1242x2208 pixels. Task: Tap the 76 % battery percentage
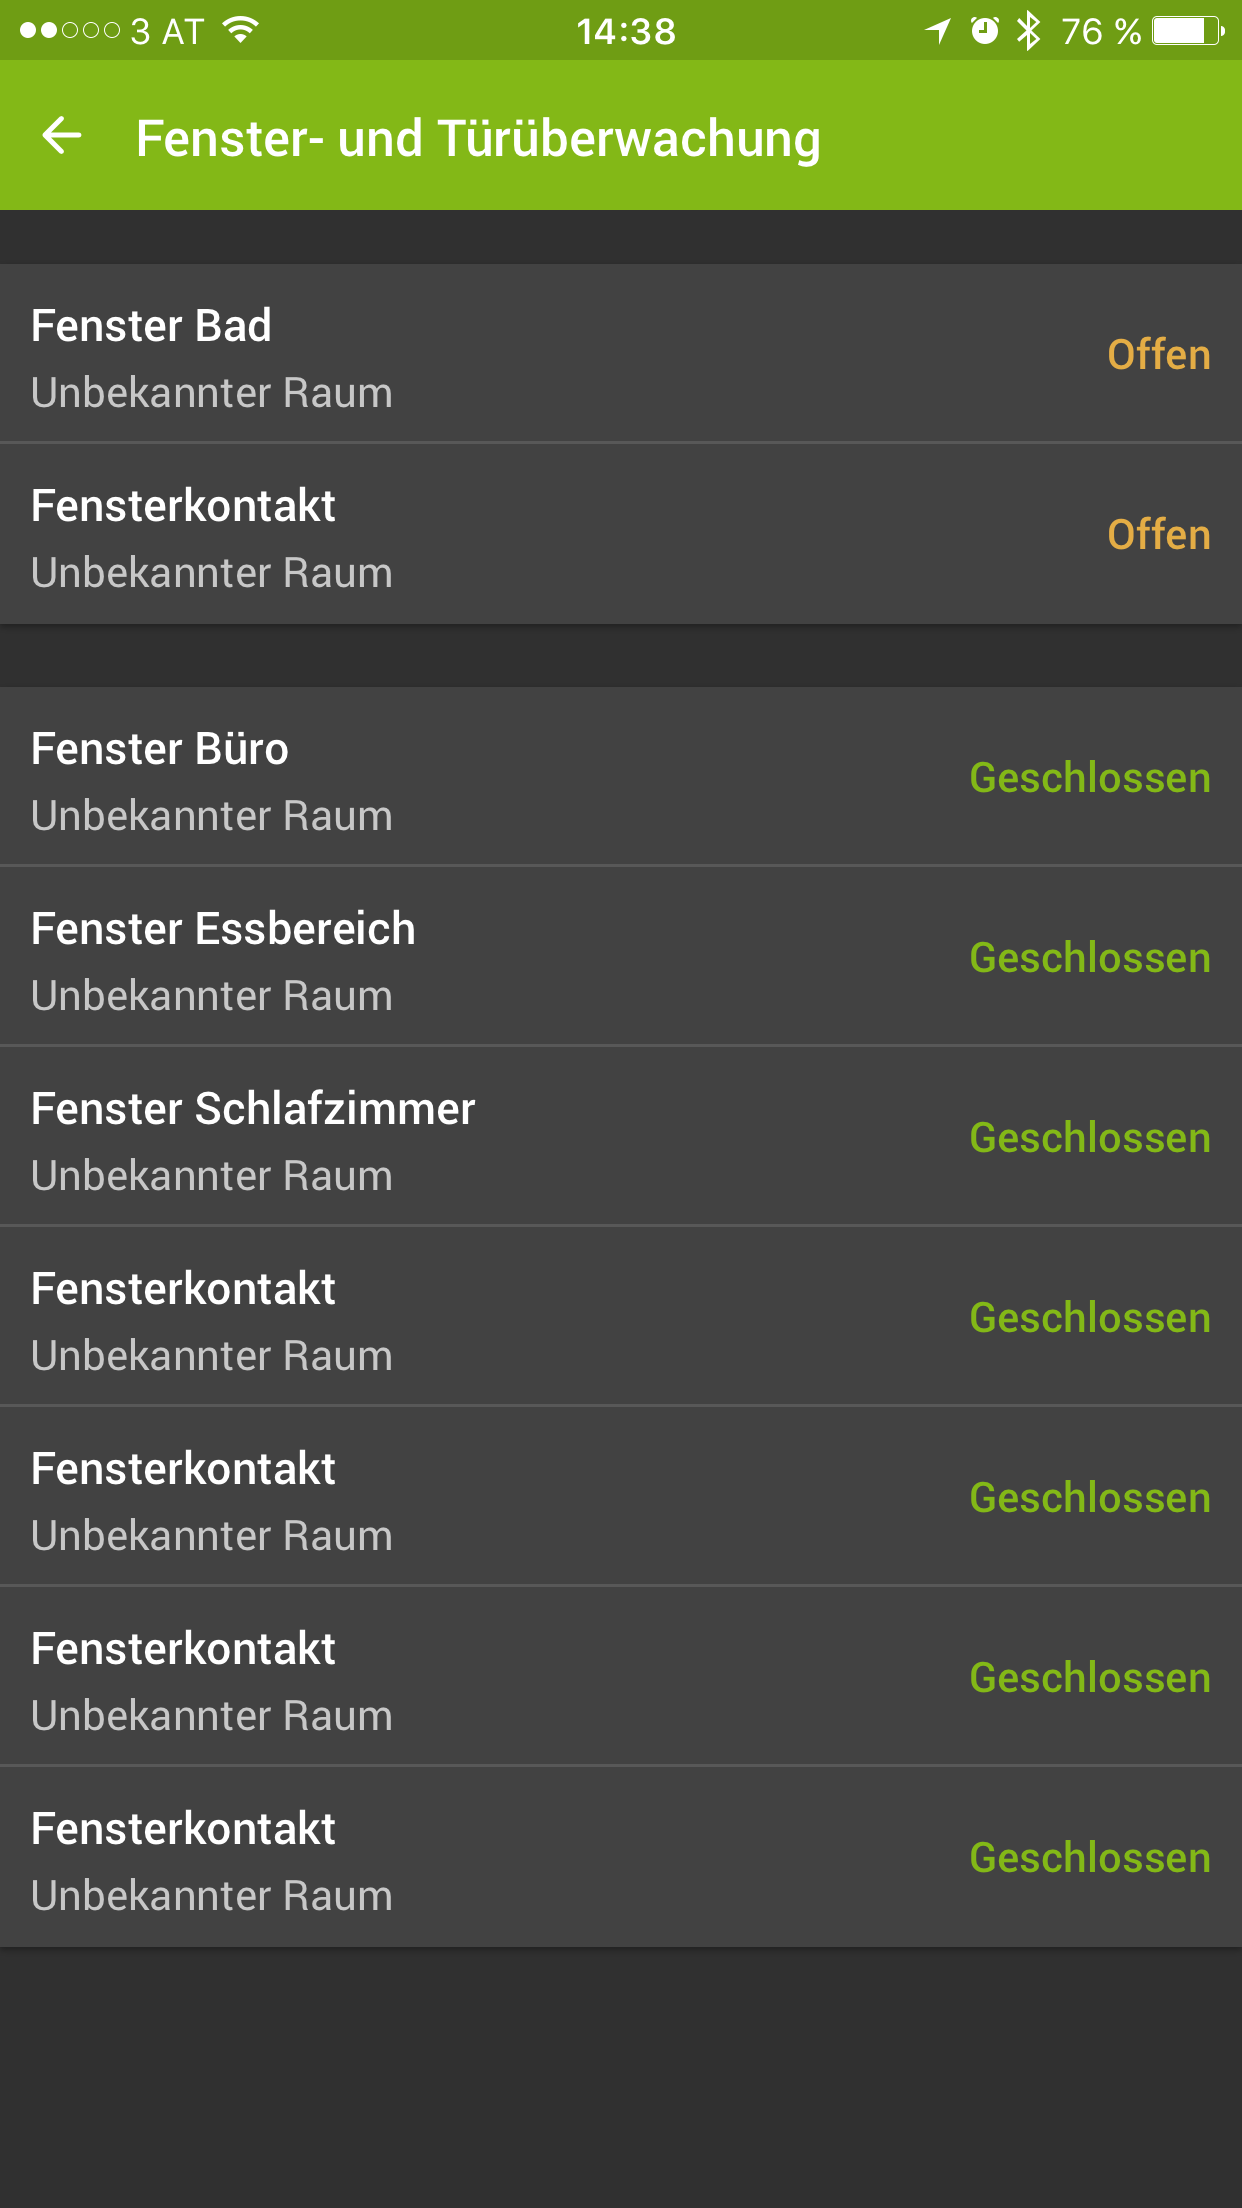pos(1101,32)
